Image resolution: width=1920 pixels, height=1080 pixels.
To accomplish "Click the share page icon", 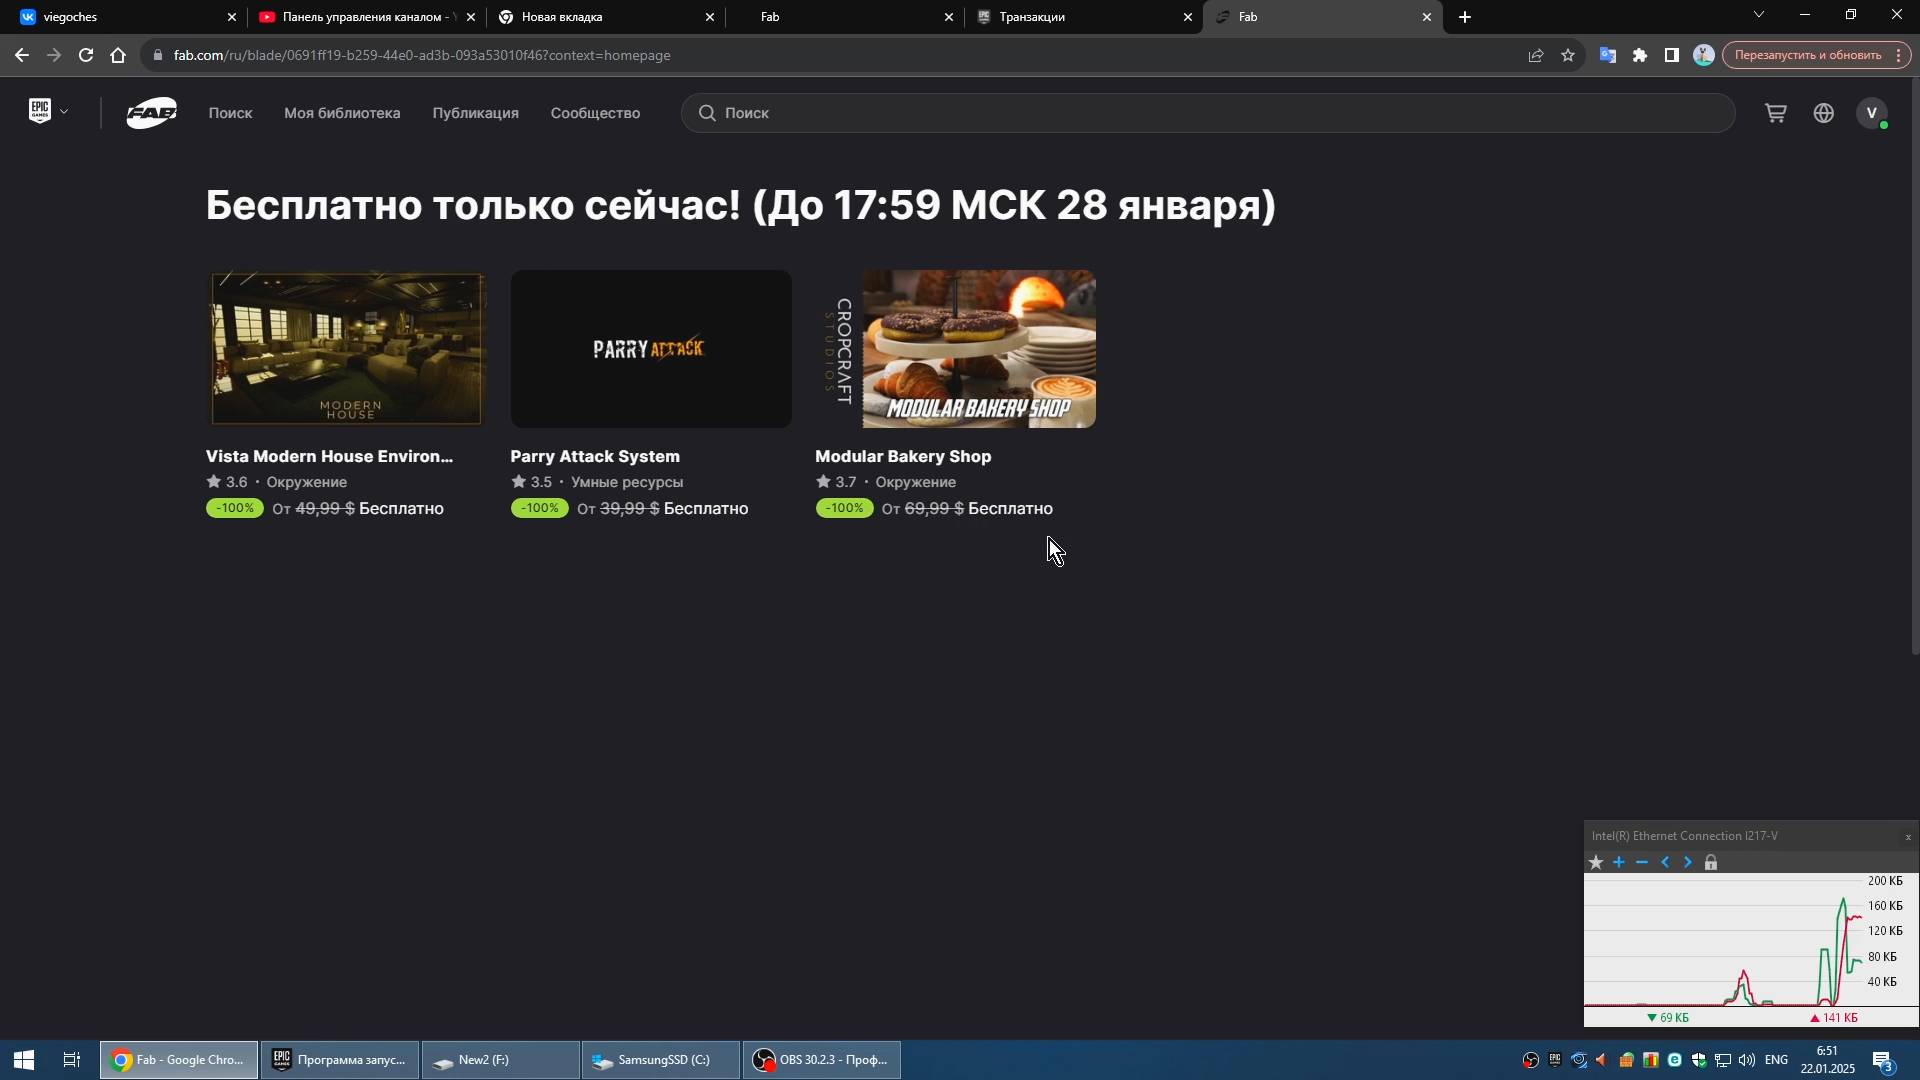I will (1535, 55).
